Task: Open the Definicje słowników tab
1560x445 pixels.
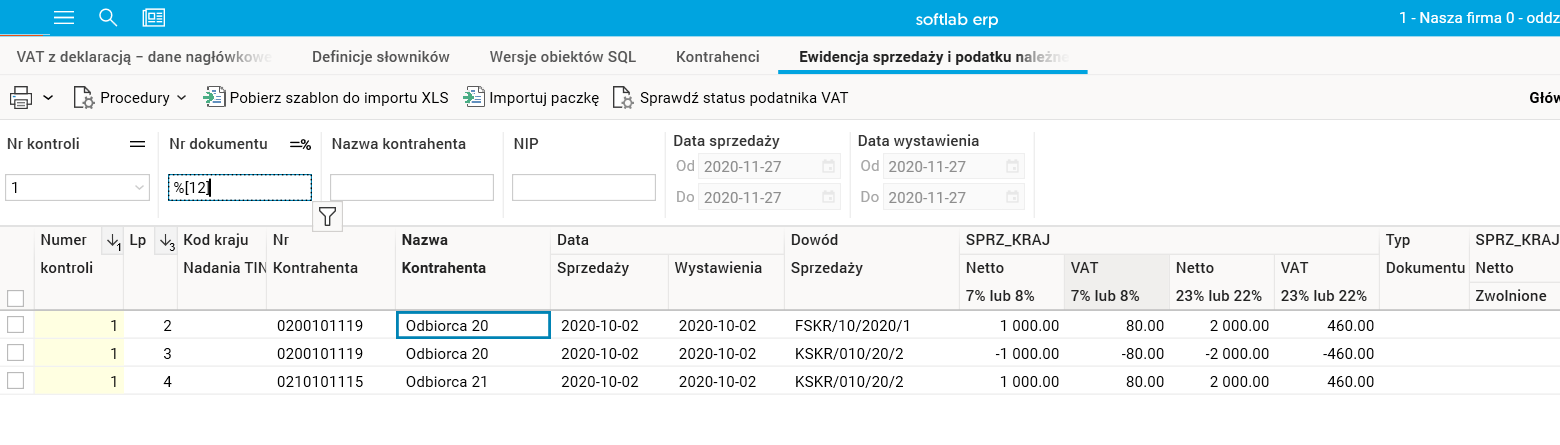Action: tap(381, 56)
